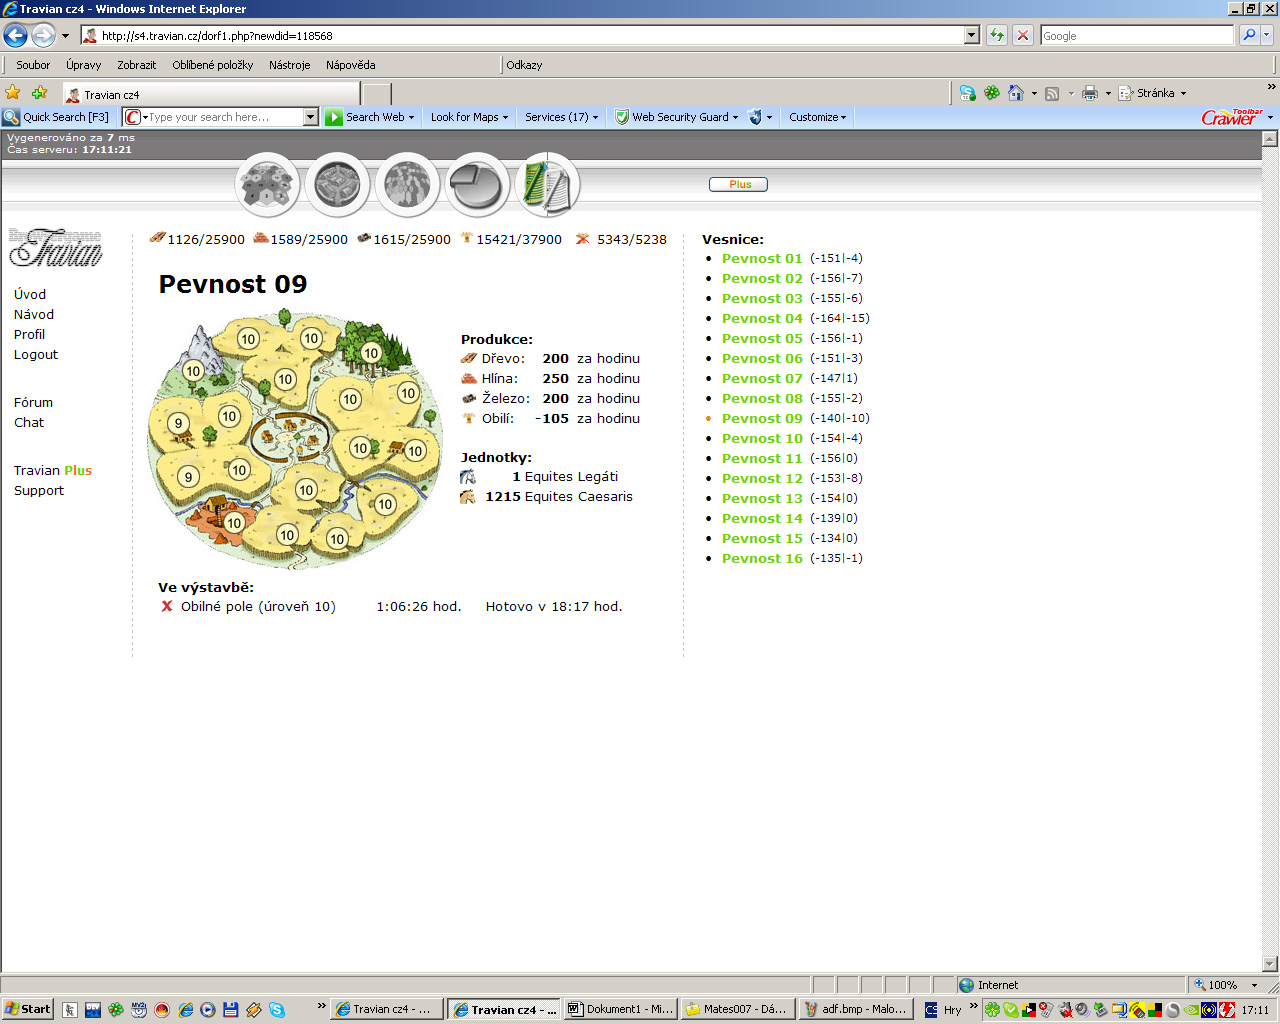Open the recent pages dropdown next to Forward
Viewport: 1280px width, 1024px height.
(65, 35)
